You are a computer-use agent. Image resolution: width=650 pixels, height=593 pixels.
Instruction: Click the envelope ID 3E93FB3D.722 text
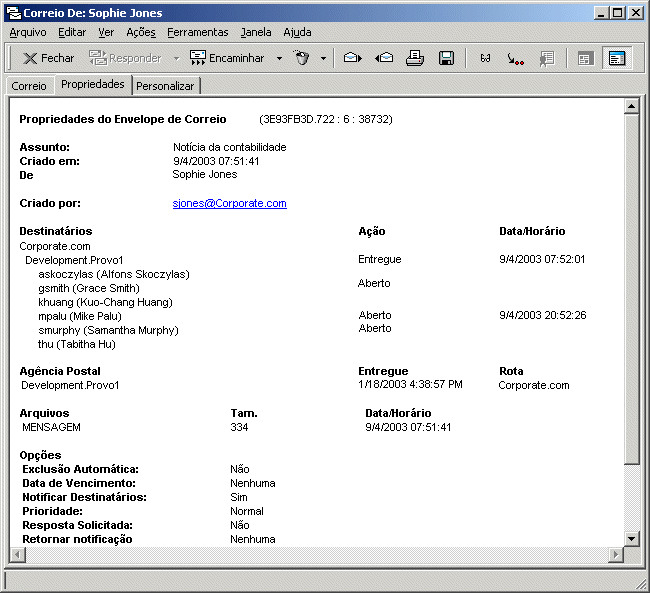[325, 119]
